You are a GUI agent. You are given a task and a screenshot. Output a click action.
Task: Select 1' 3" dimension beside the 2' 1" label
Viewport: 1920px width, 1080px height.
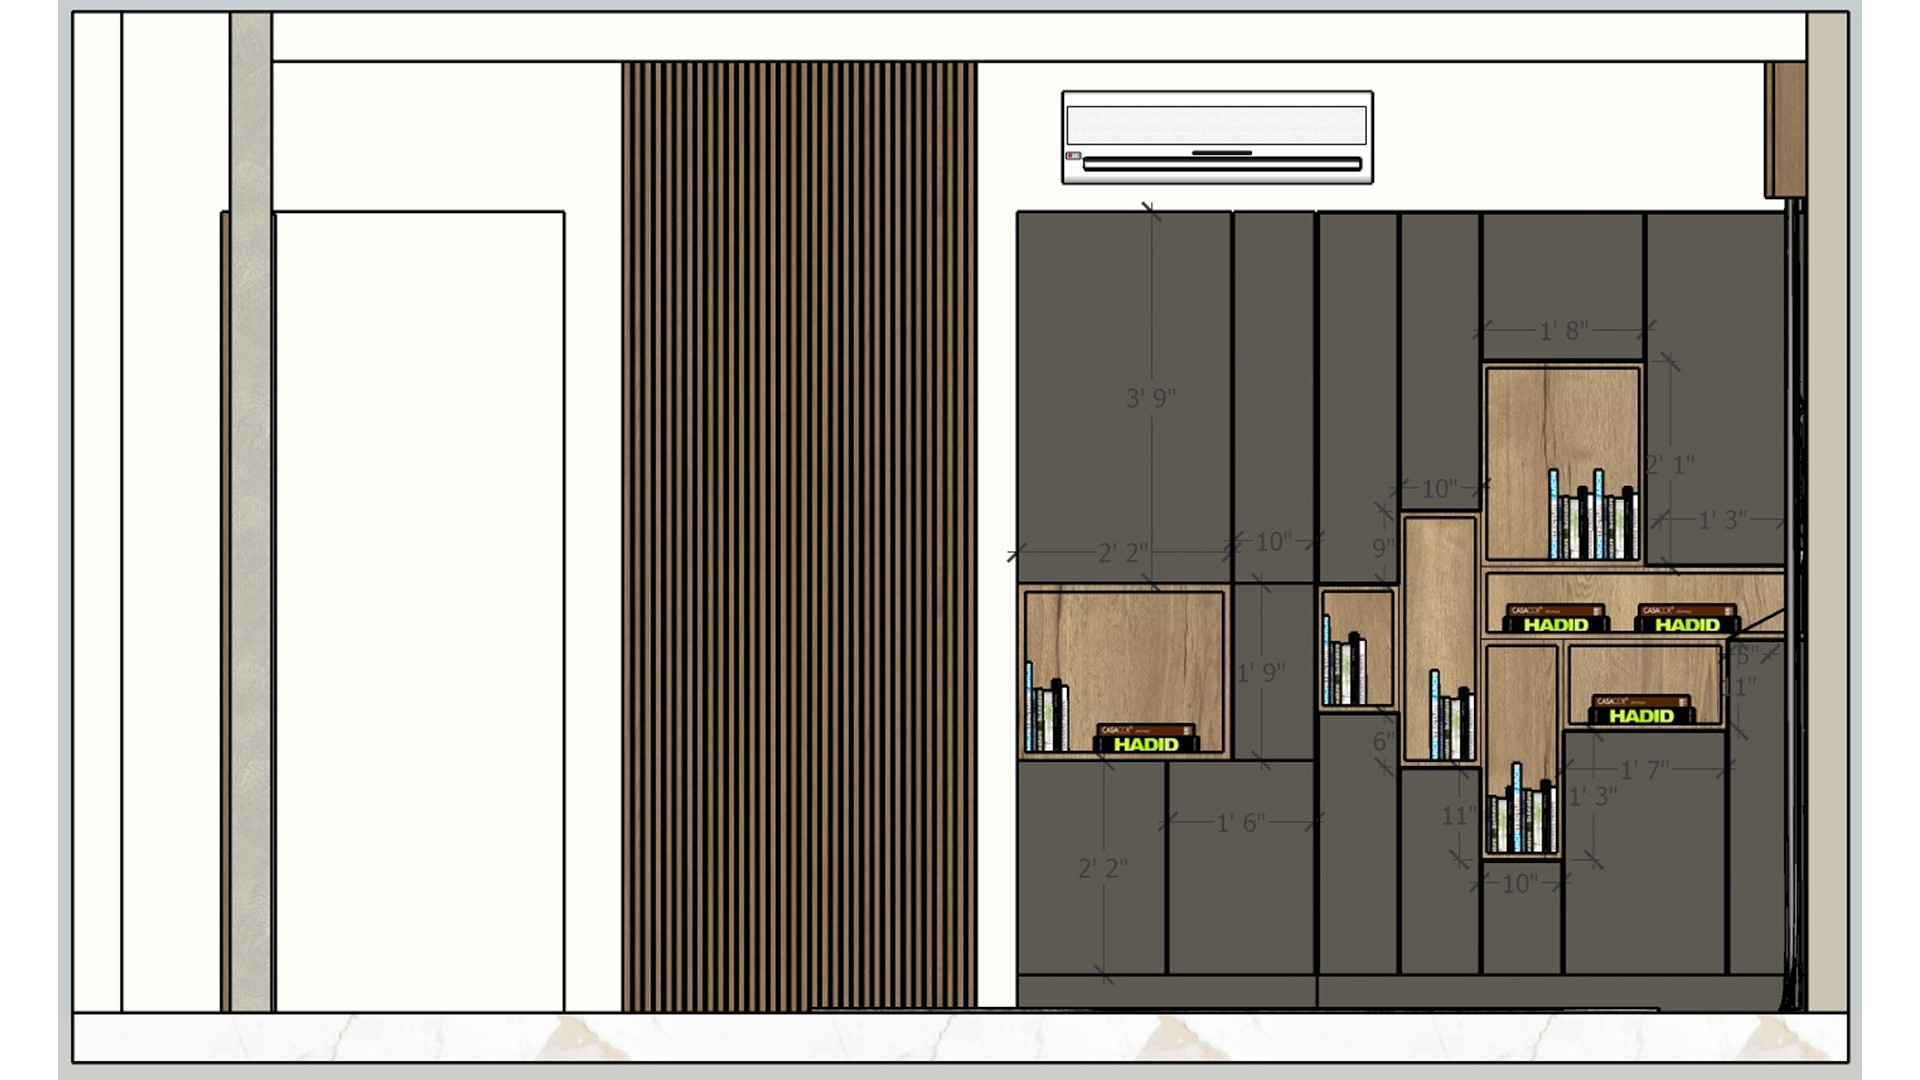coord(1722,520)
